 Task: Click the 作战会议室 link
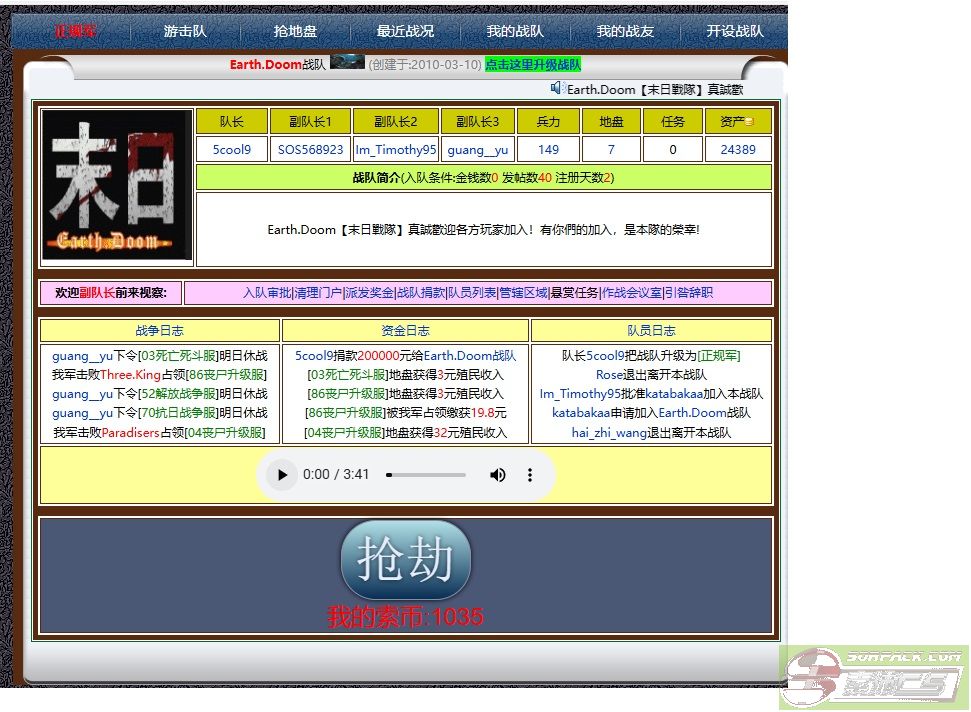[631, 293]
